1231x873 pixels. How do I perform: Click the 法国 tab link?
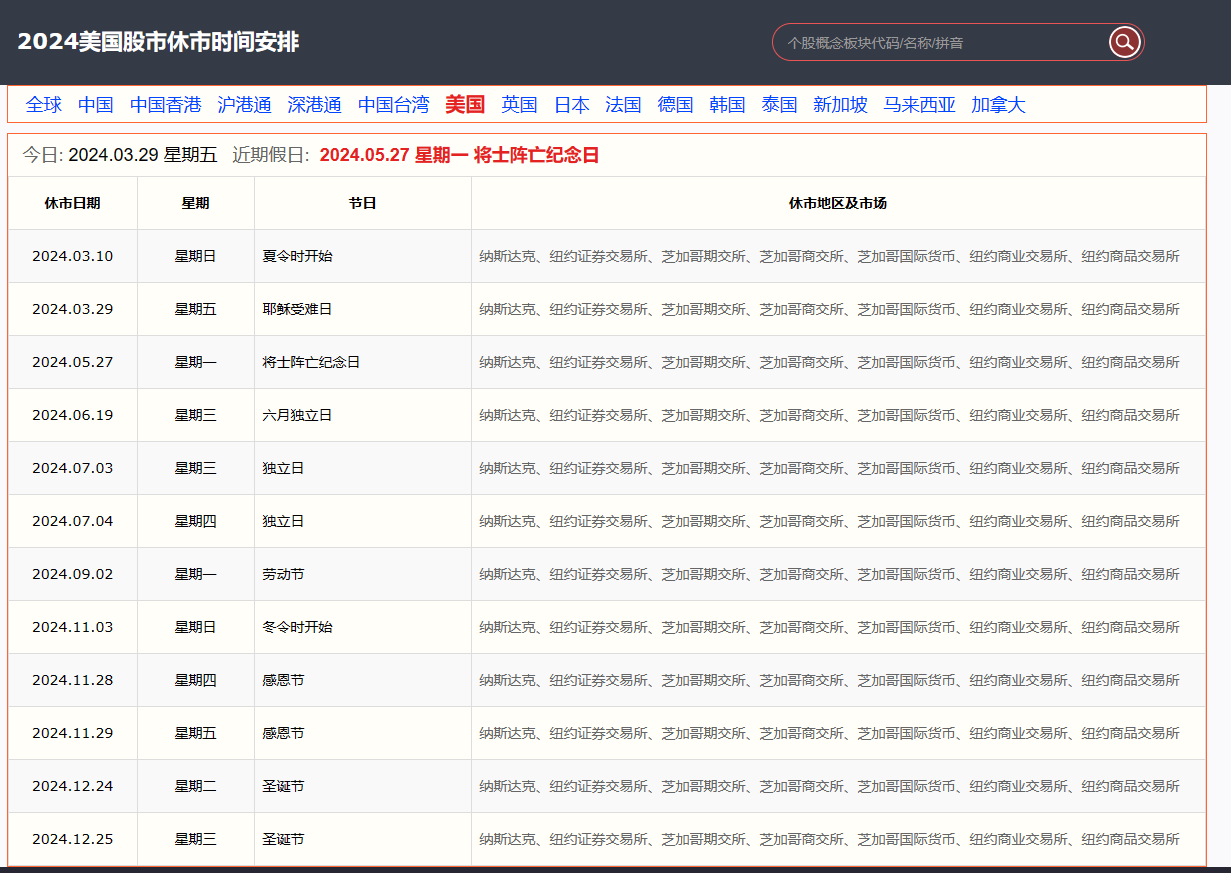click(623, 105)
